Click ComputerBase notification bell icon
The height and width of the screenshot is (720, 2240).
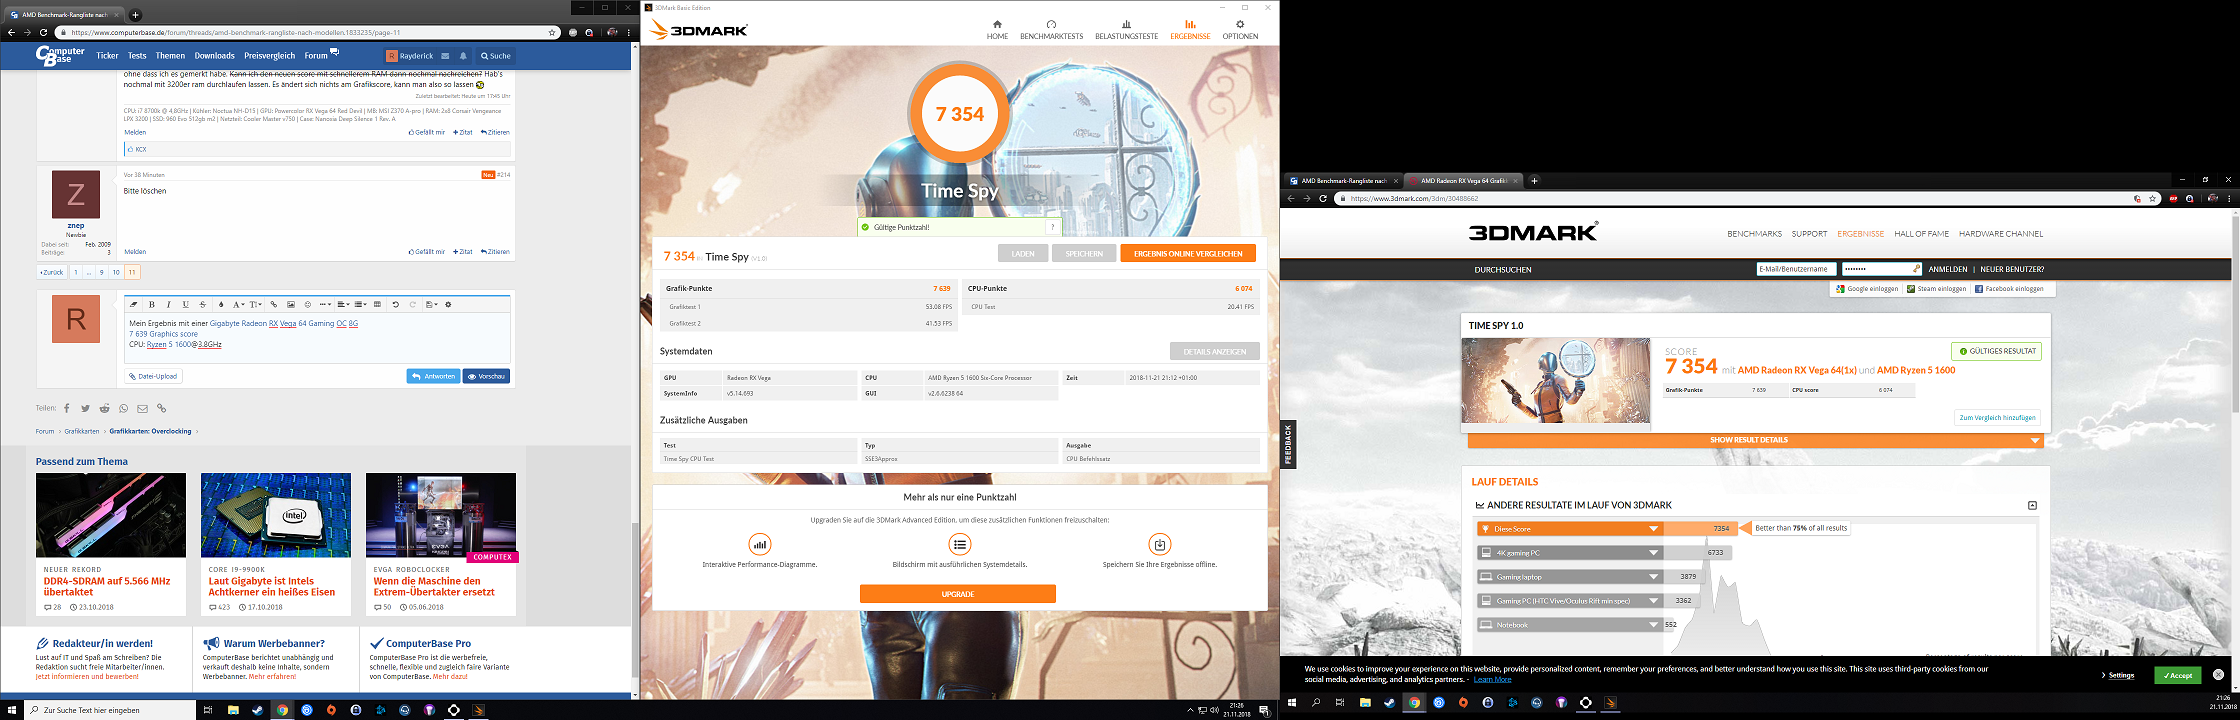[463, 56]
